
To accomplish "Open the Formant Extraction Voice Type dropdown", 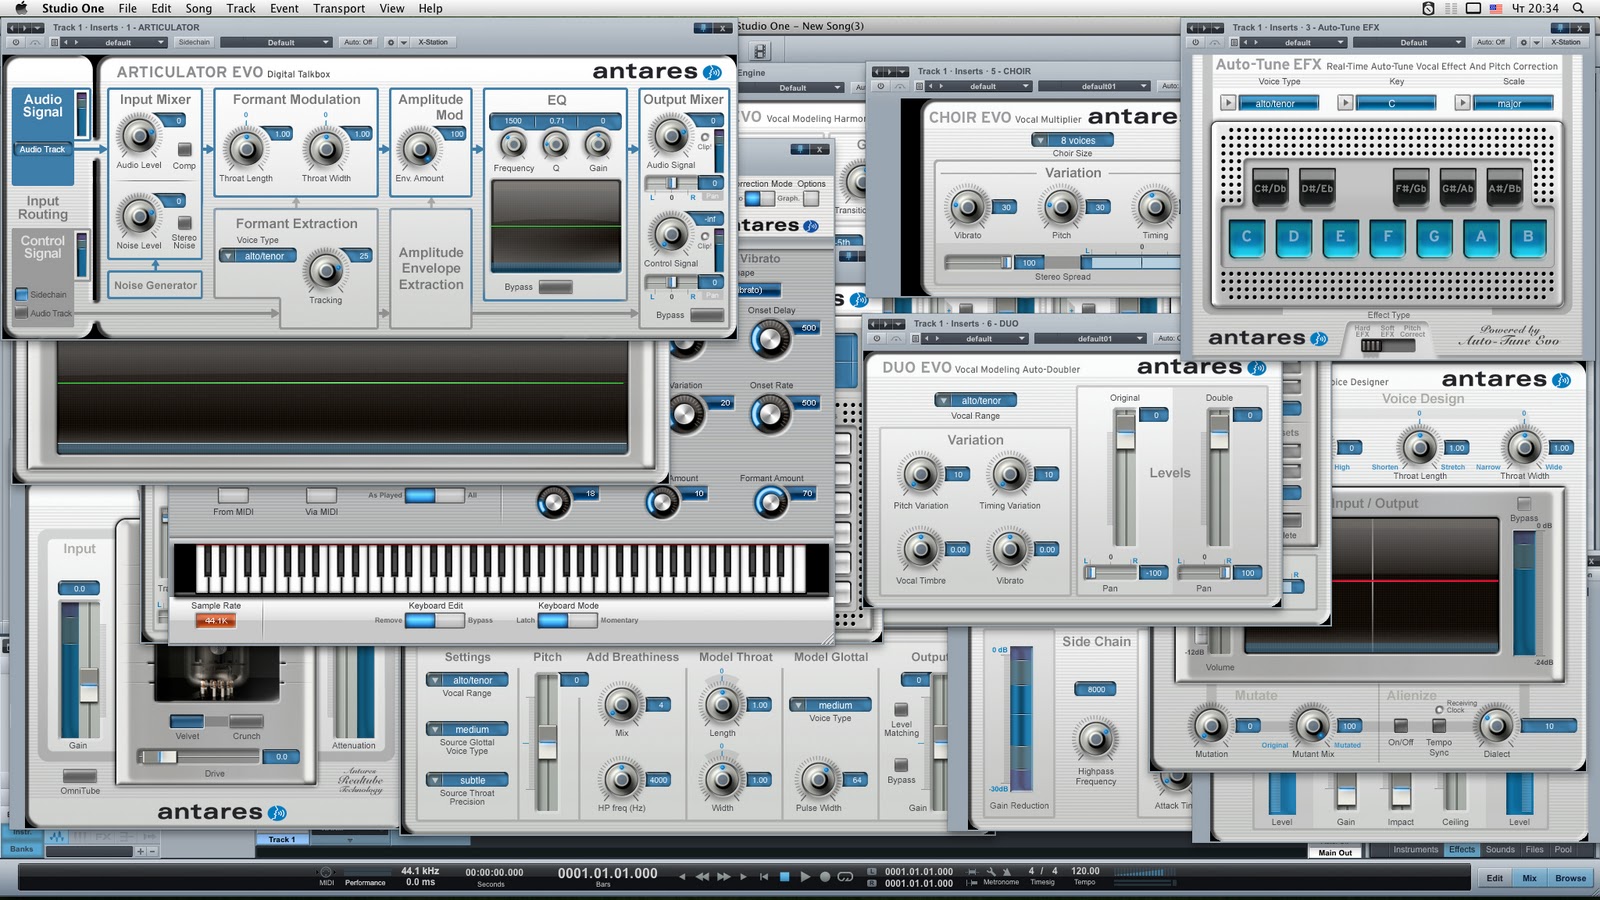I will tap(258, 256).
